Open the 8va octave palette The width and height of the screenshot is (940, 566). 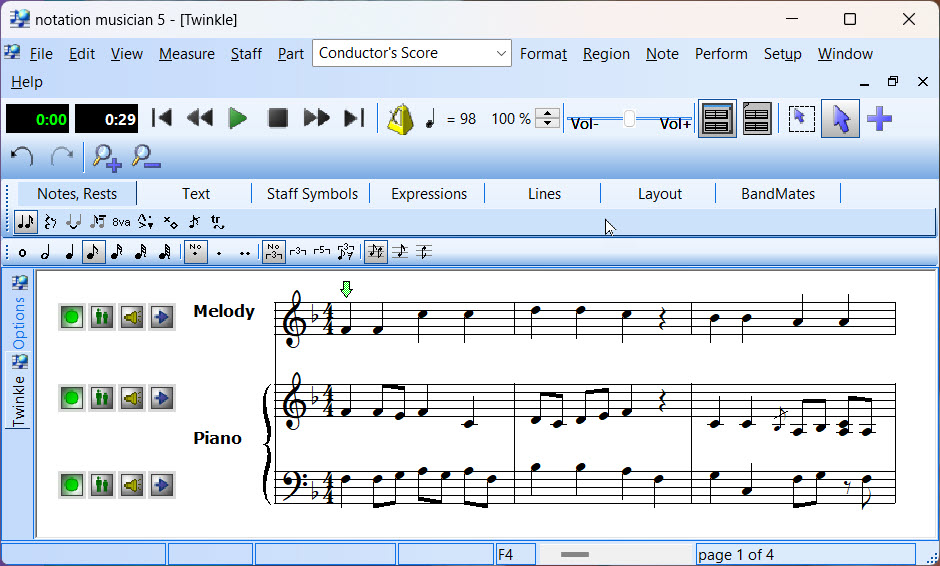click(x=121, y=222)
